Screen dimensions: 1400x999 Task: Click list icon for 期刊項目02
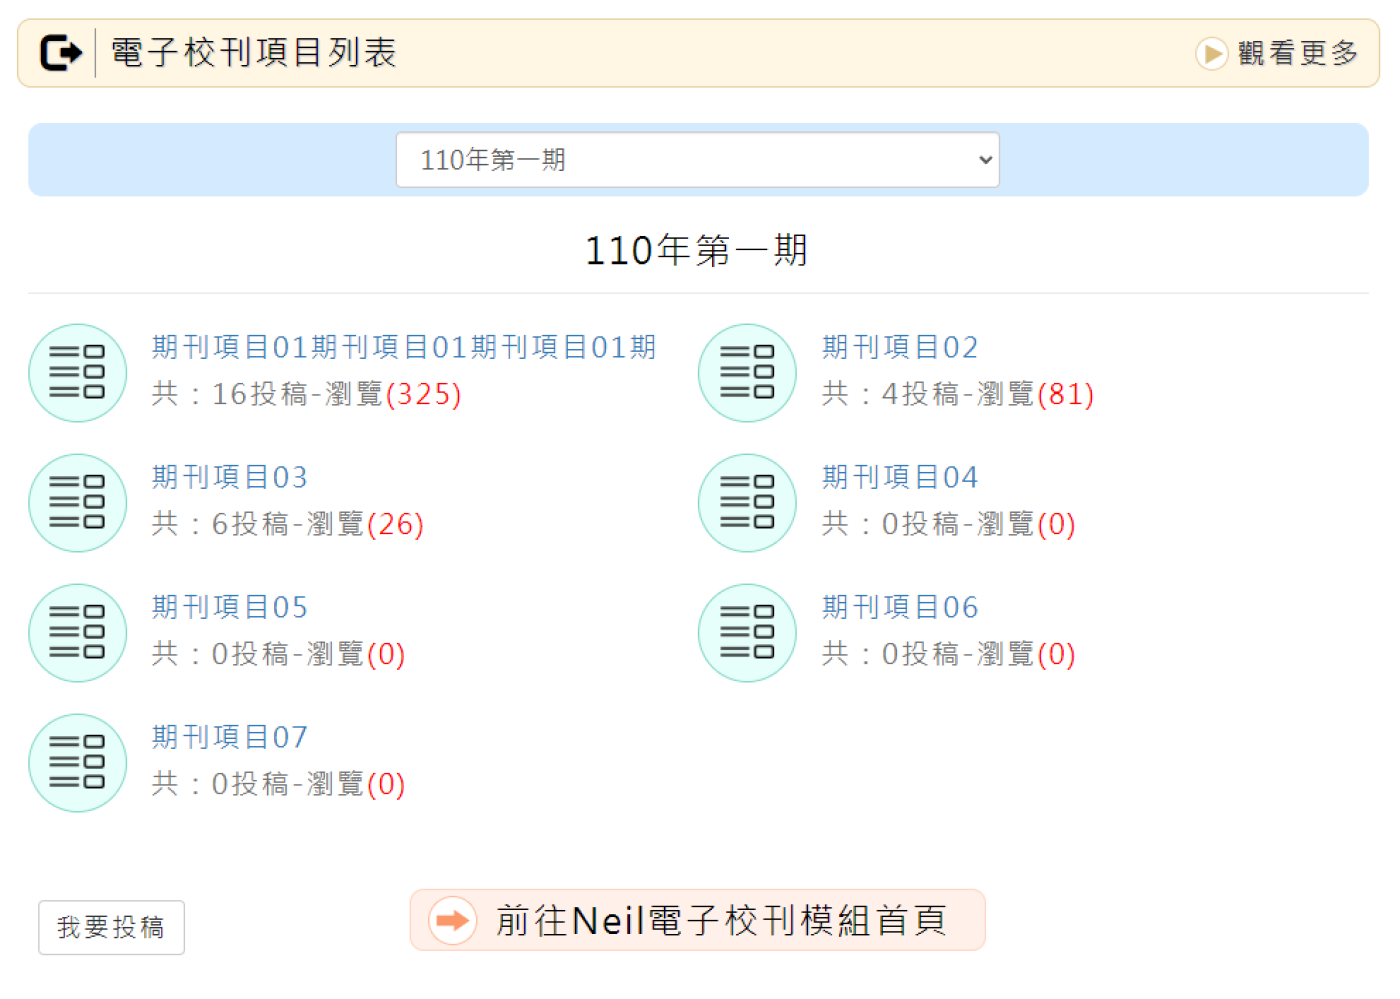(747, 373)
